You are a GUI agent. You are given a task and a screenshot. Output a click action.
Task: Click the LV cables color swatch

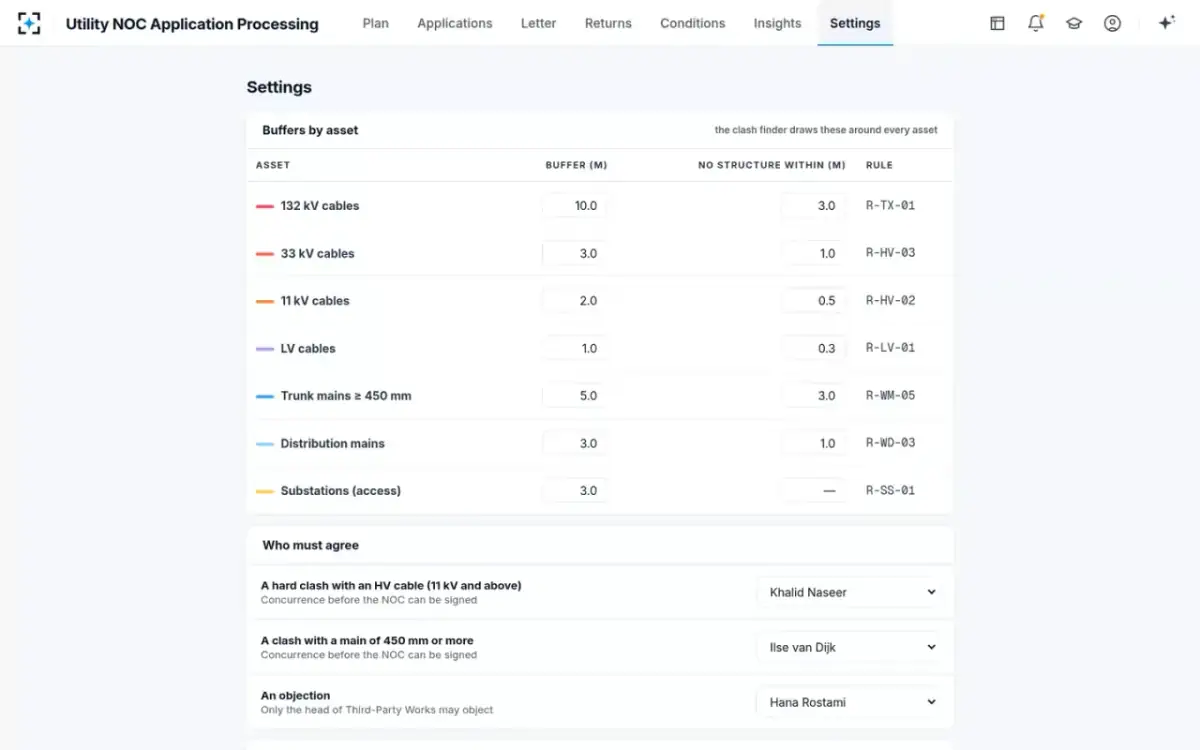pyautogui.click(x=265, y=349)
